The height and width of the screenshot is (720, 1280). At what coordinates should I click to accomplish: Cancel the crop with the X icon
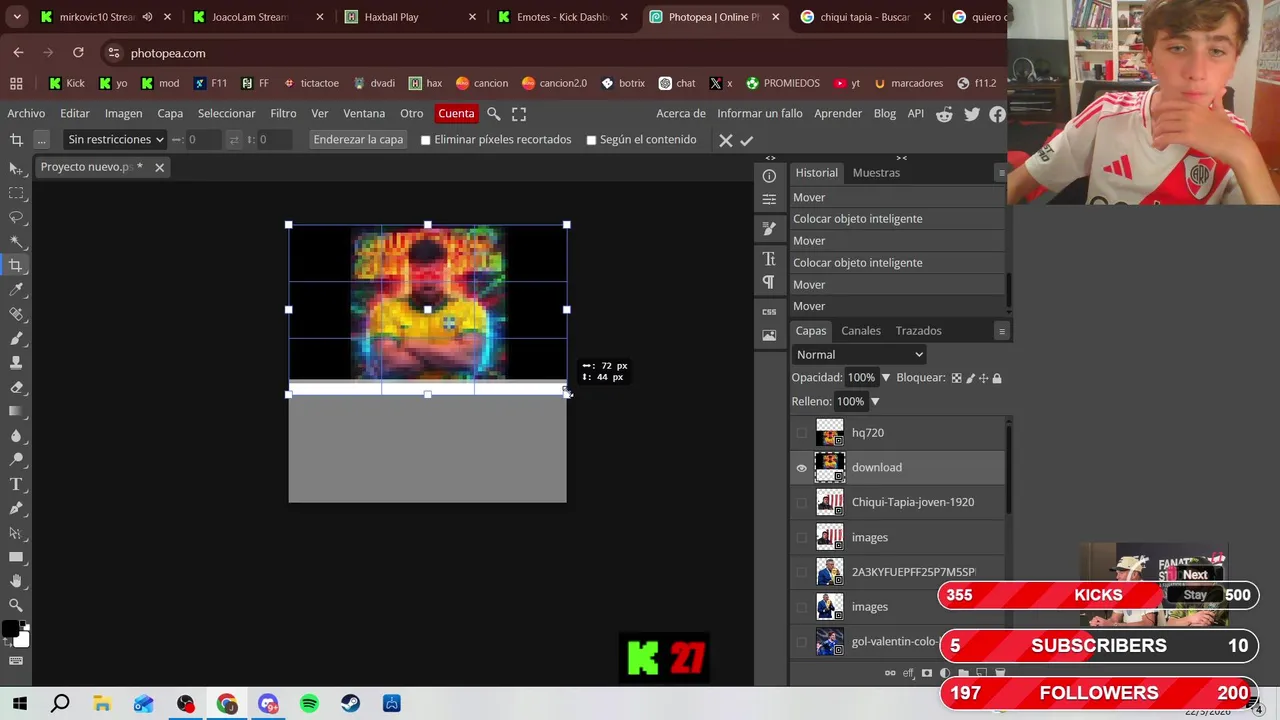click(x=726, y=141)
